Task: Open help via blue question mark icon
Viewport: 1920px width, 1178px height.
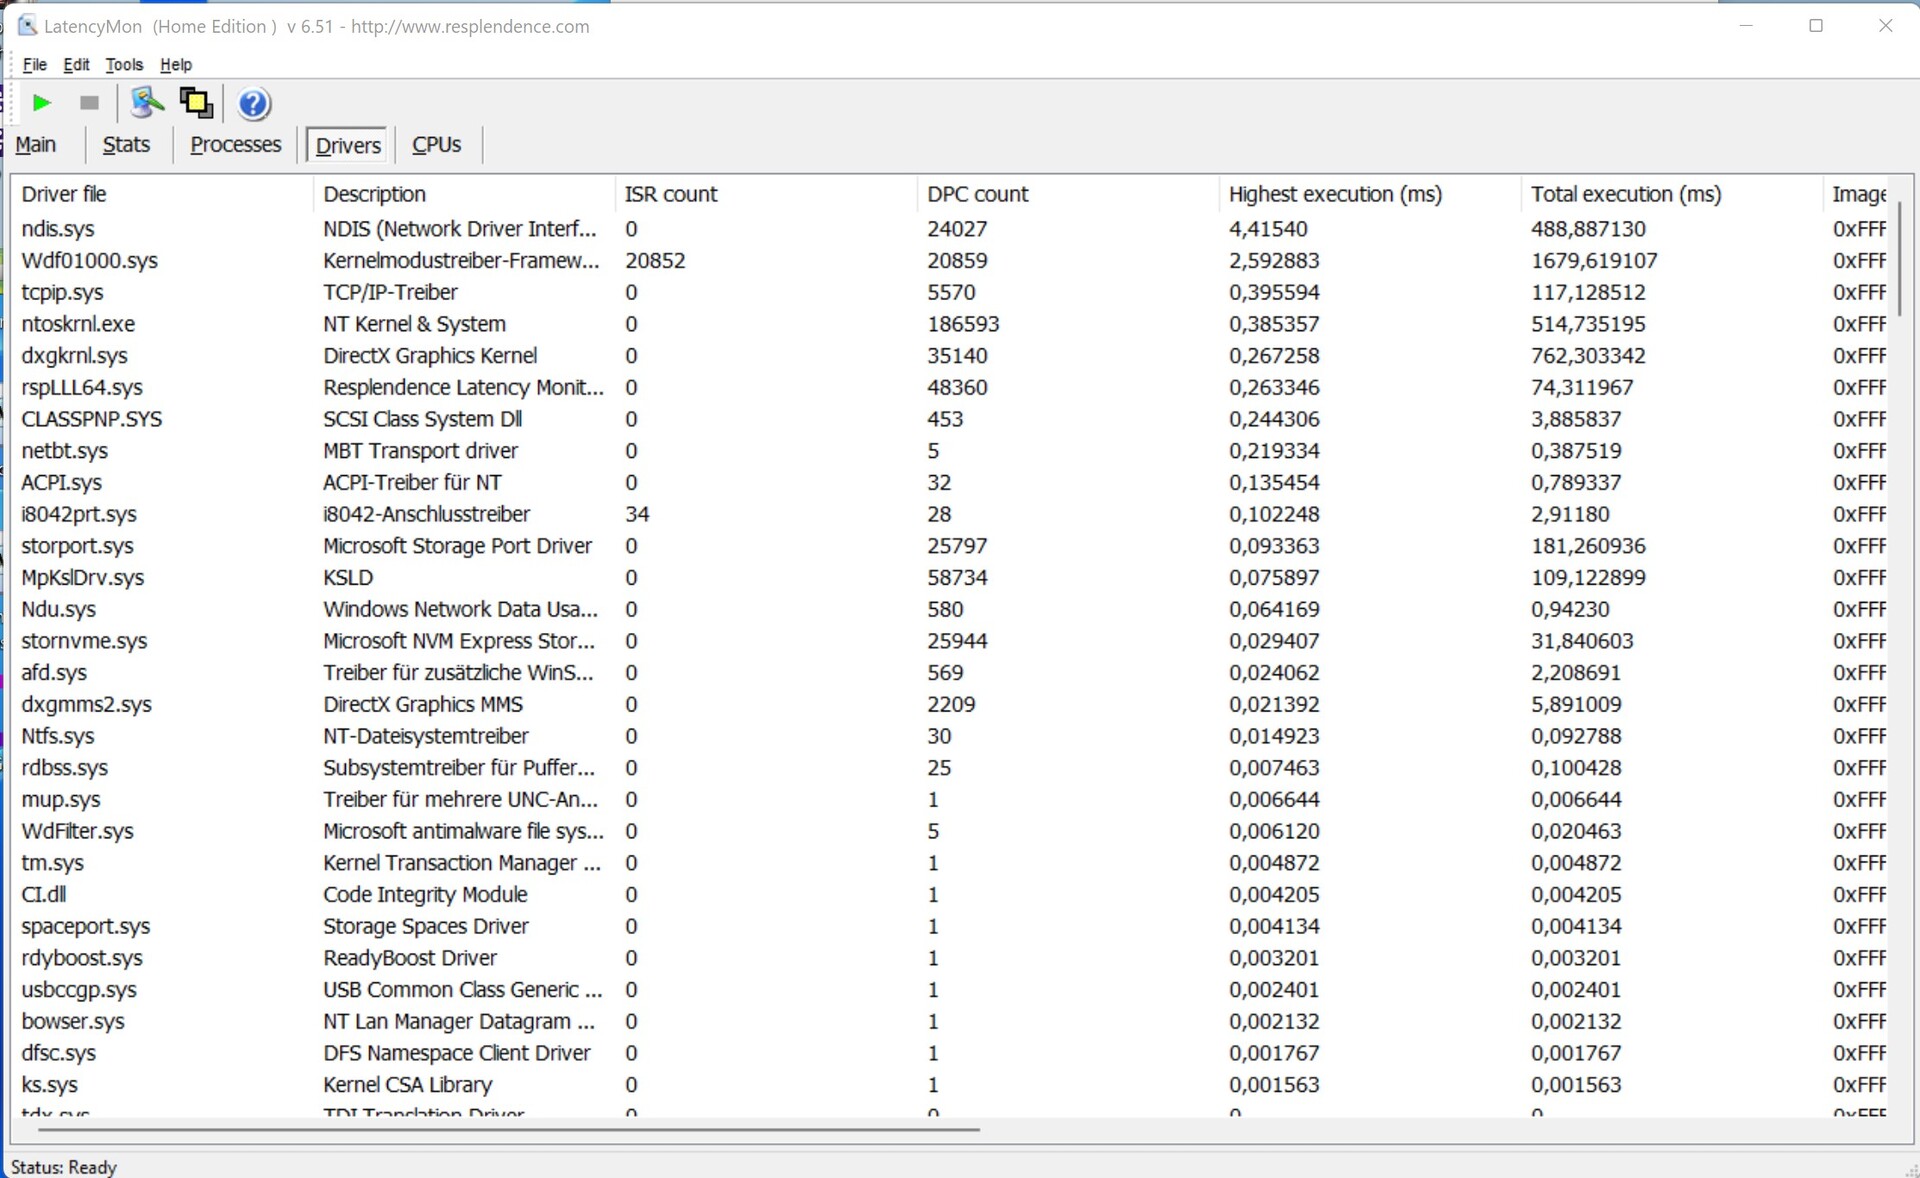Action: [x=254, y=104]
